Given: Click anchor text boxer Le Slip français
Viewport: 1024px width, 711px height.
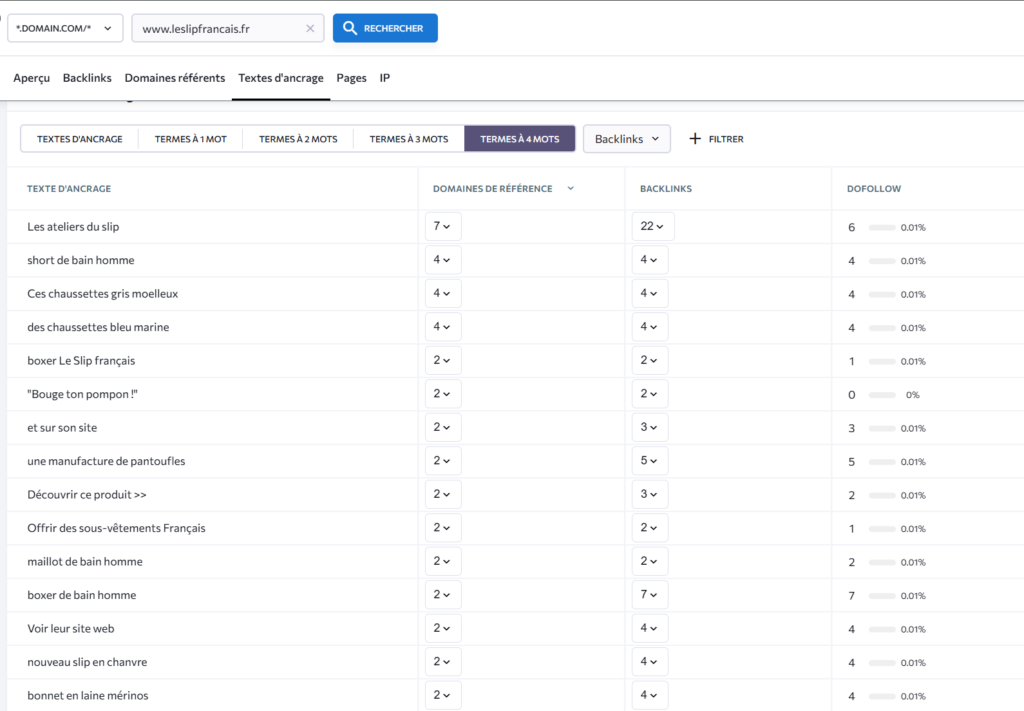Looking at the screenshot, I should (x=81, y=360).
